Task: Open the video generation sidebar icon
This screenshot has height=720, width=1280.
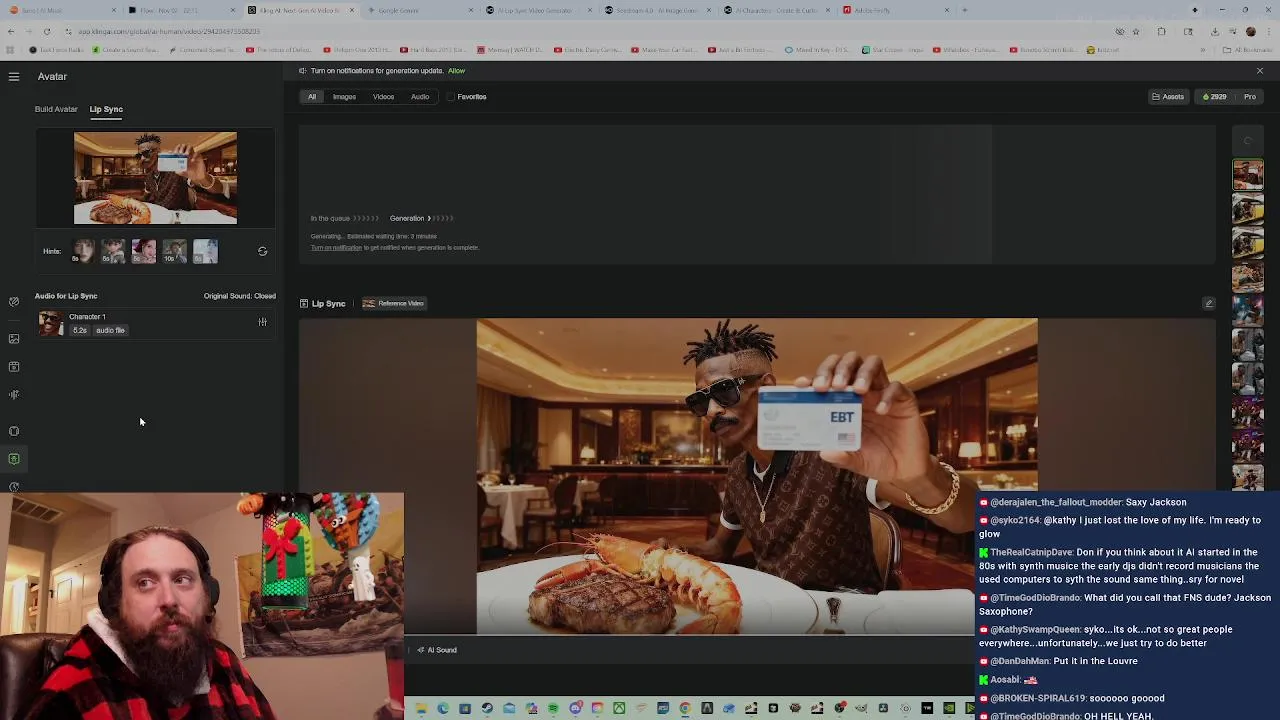Action: [x=14, y=366]
